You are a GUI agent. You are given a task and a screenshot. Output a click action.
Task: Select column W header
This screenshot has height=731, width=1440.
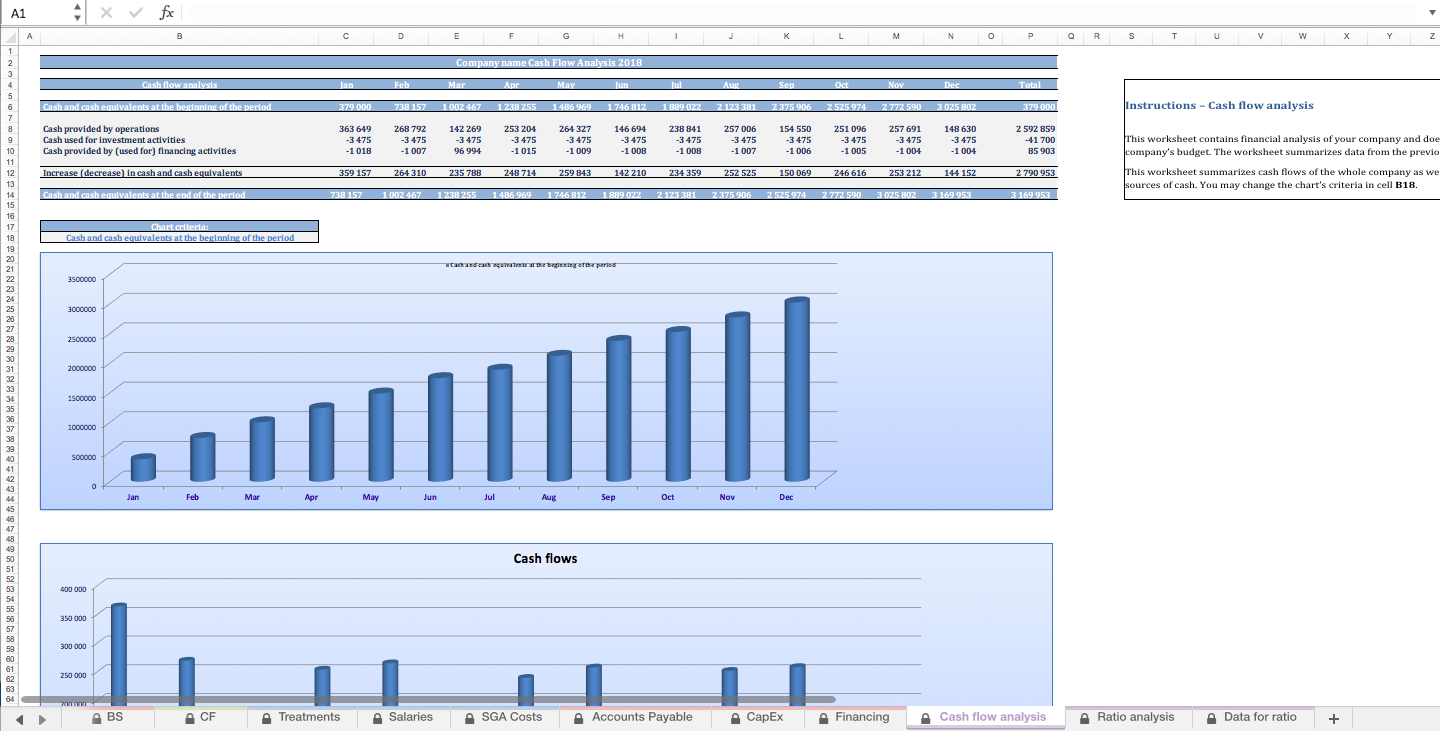click(x=1302, y=37)
